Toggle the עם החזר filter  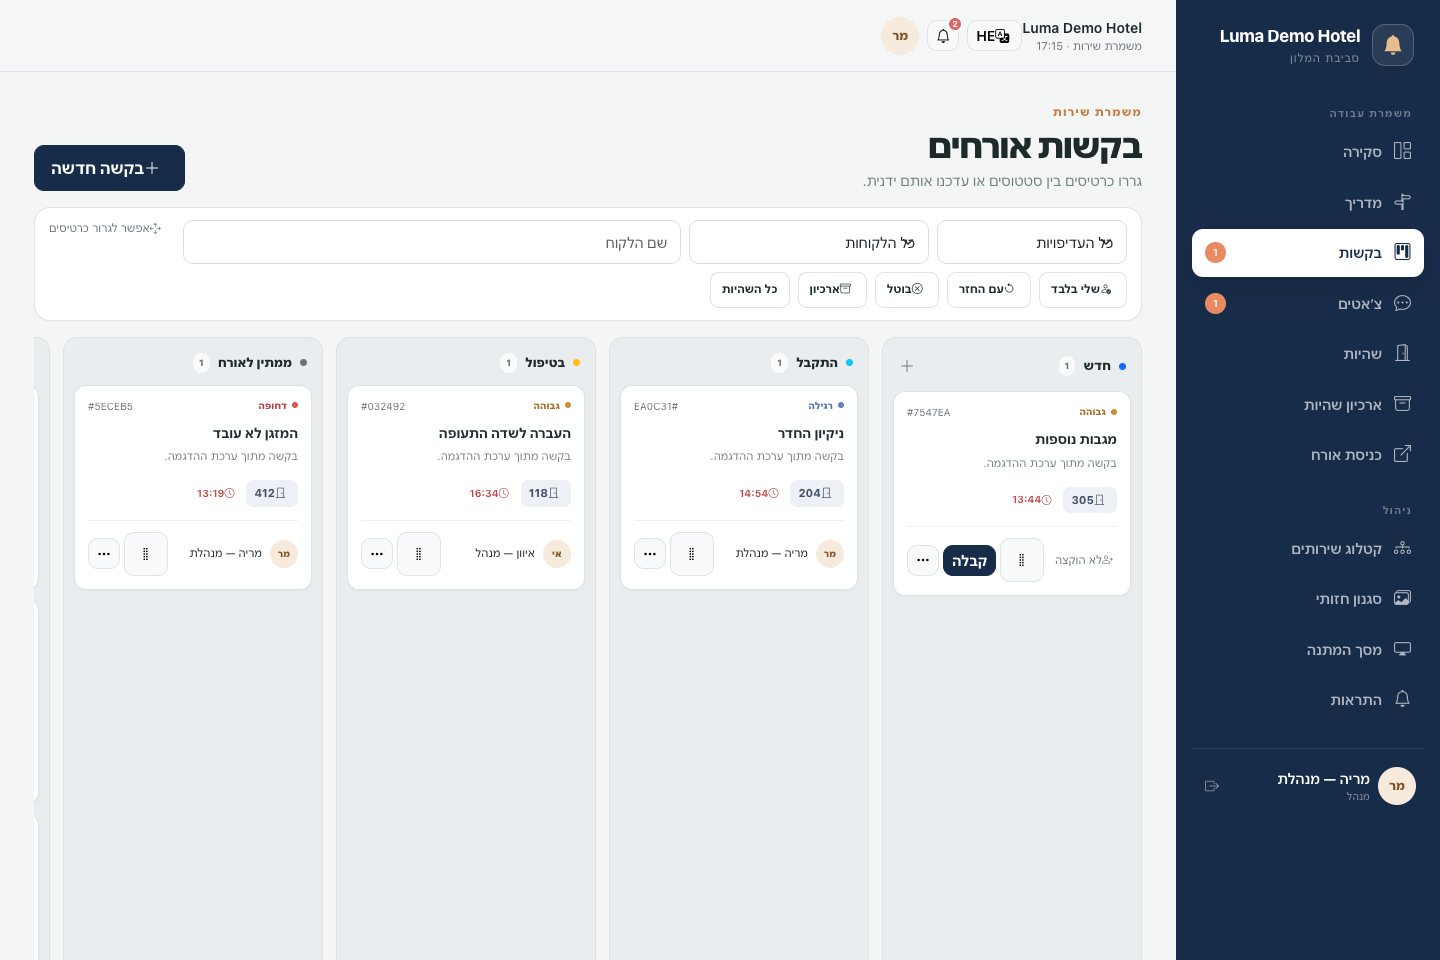pos(988,290)
